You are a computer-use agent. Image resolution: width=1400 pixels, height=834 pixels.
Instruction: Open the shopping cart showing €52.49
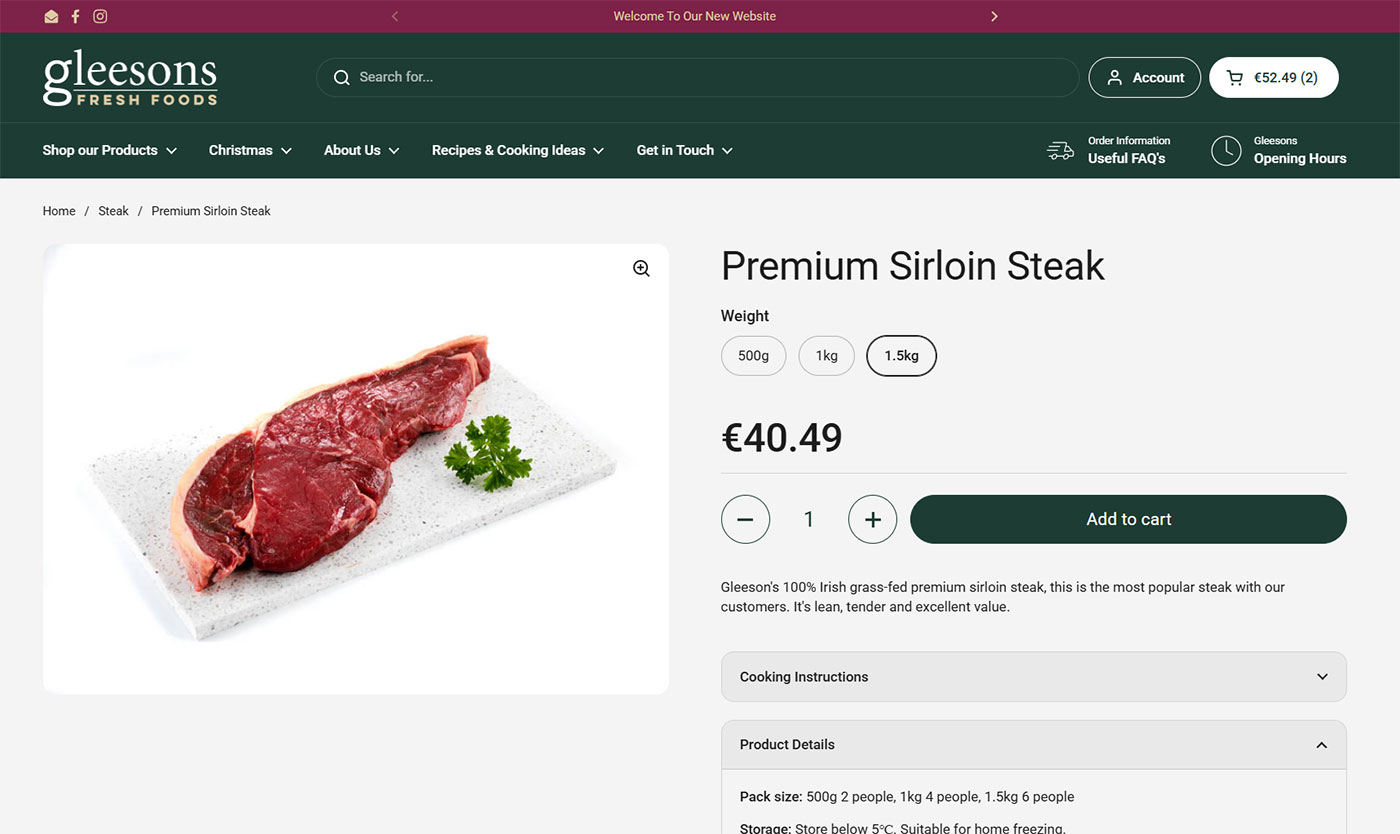(x=1273, y=77)
